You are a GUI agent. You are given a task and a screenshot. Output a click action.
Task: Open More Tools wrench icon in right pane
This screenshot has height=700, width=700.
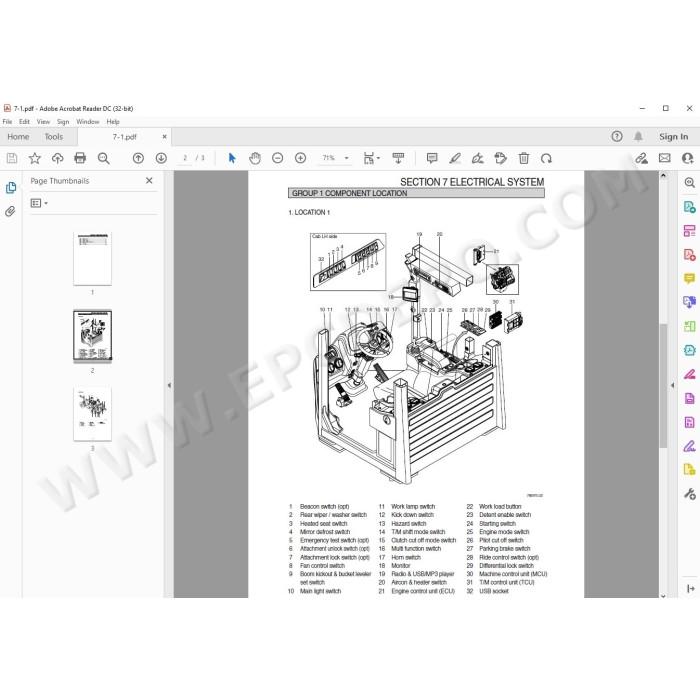pyautogui.click(x=689, y=494)
